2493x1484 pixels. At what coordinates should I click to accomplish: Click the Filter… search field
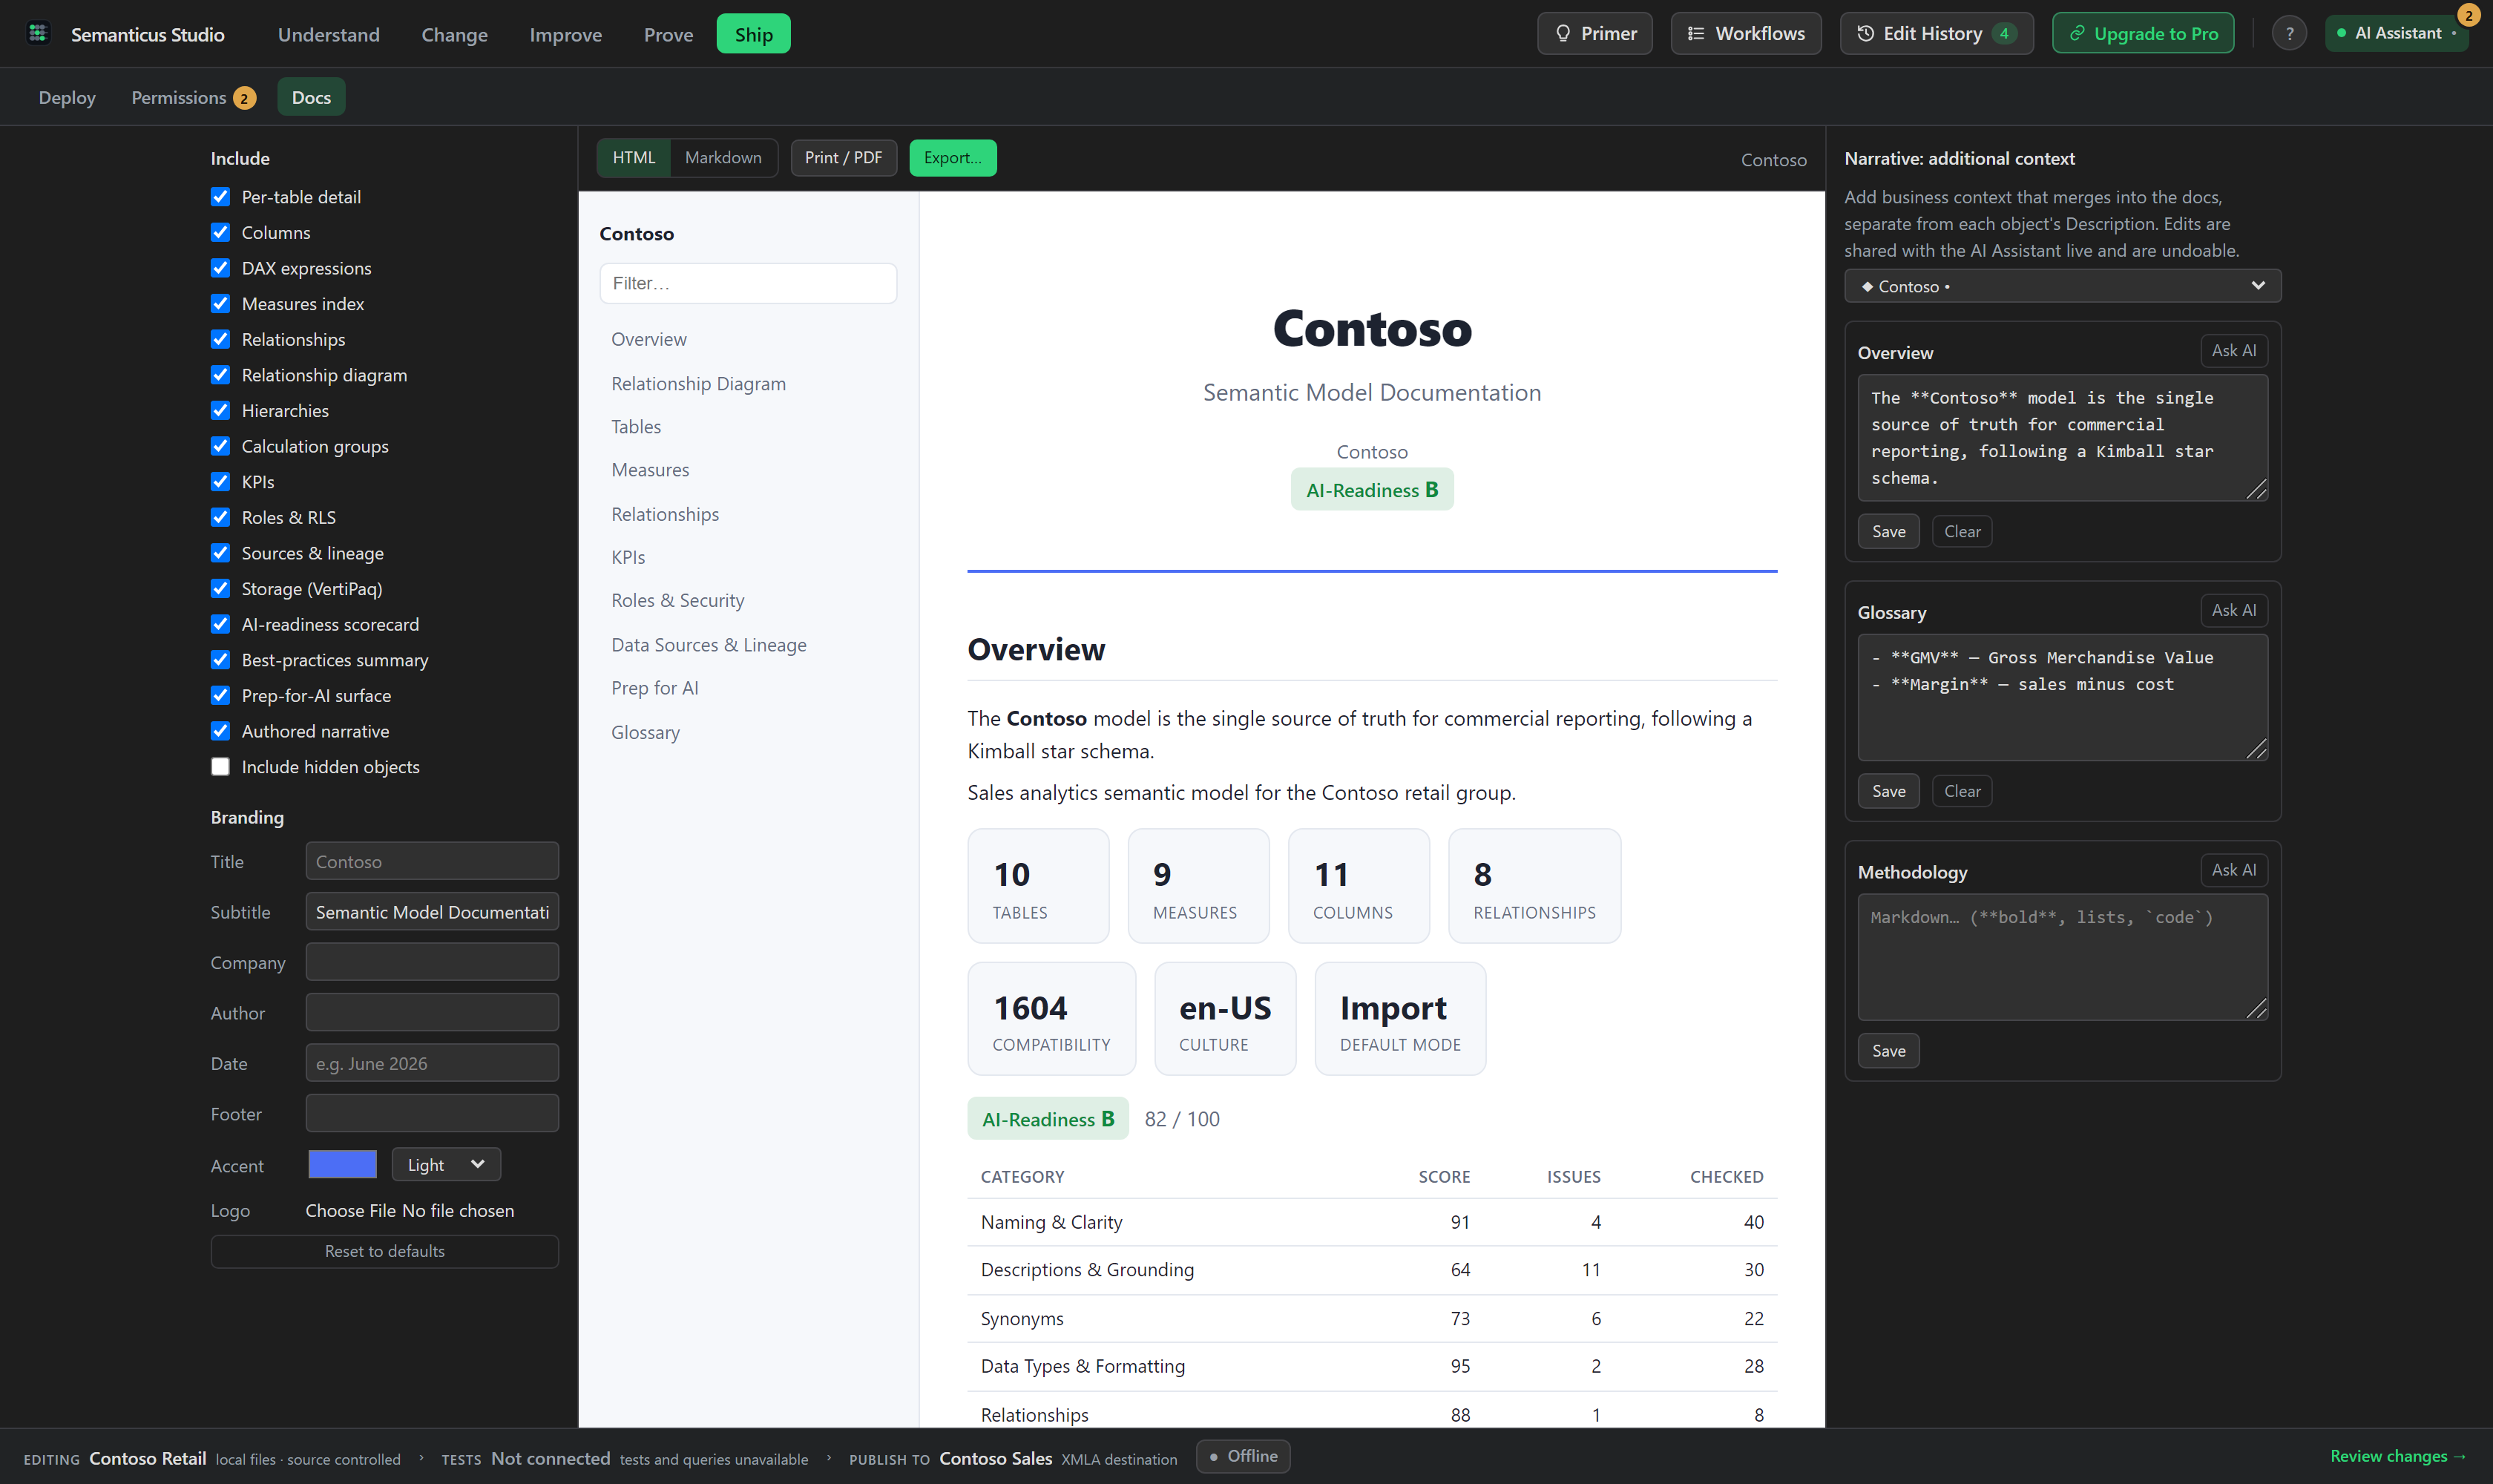(x=748, y=283)
